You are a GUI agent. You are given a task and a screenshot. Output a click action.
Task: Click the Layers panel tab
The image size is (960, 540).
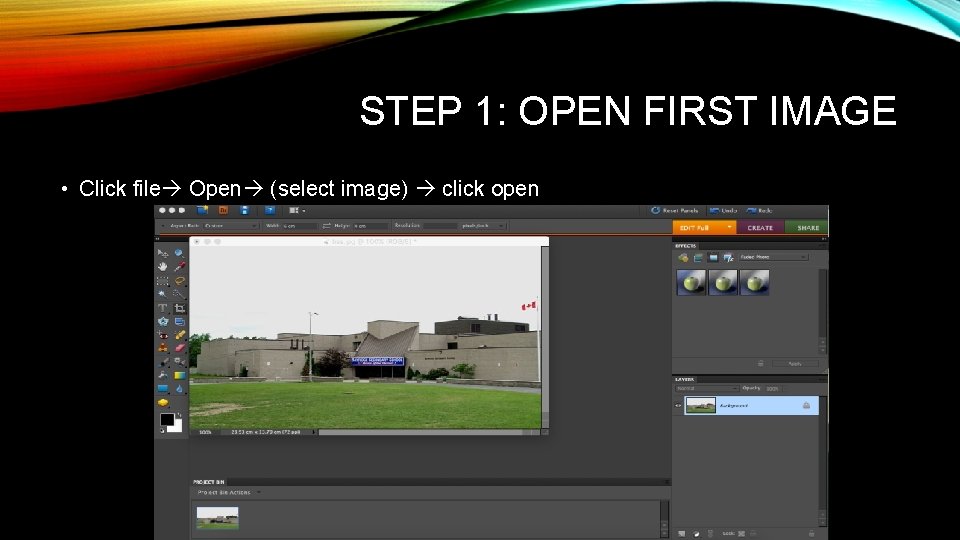(684, 380)
